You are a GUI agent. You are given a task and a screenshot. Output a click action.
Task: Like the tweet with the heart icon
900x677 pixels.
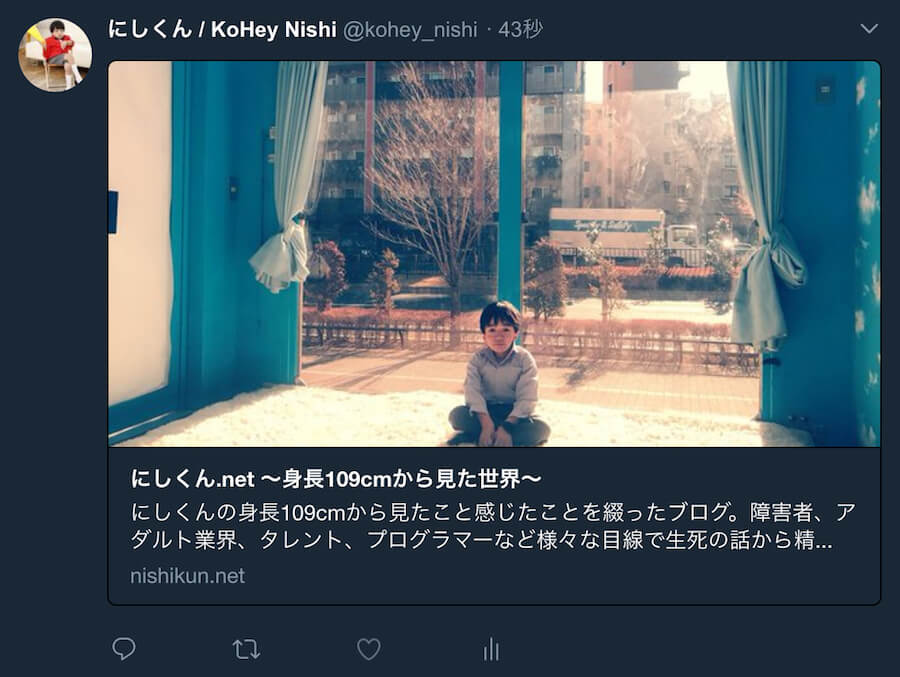368,649
